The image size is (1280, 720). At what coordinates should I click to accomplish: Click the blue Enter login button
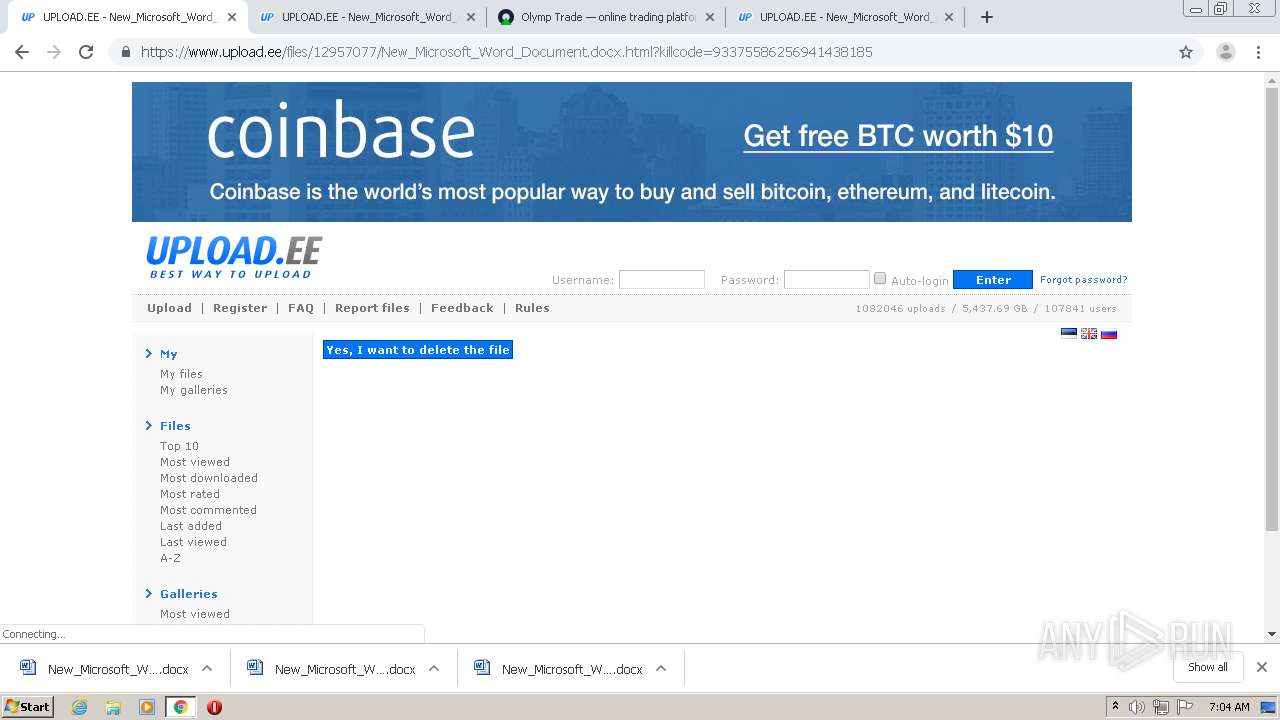(x=993, y=280)
